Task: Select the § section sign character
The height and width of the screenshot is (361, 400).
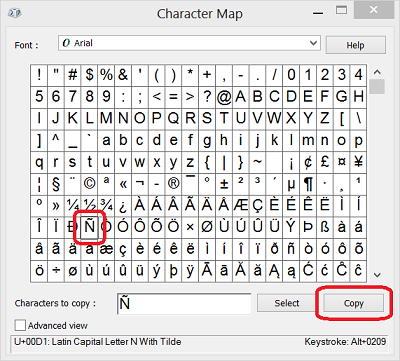Action: (x=56, y=184)
